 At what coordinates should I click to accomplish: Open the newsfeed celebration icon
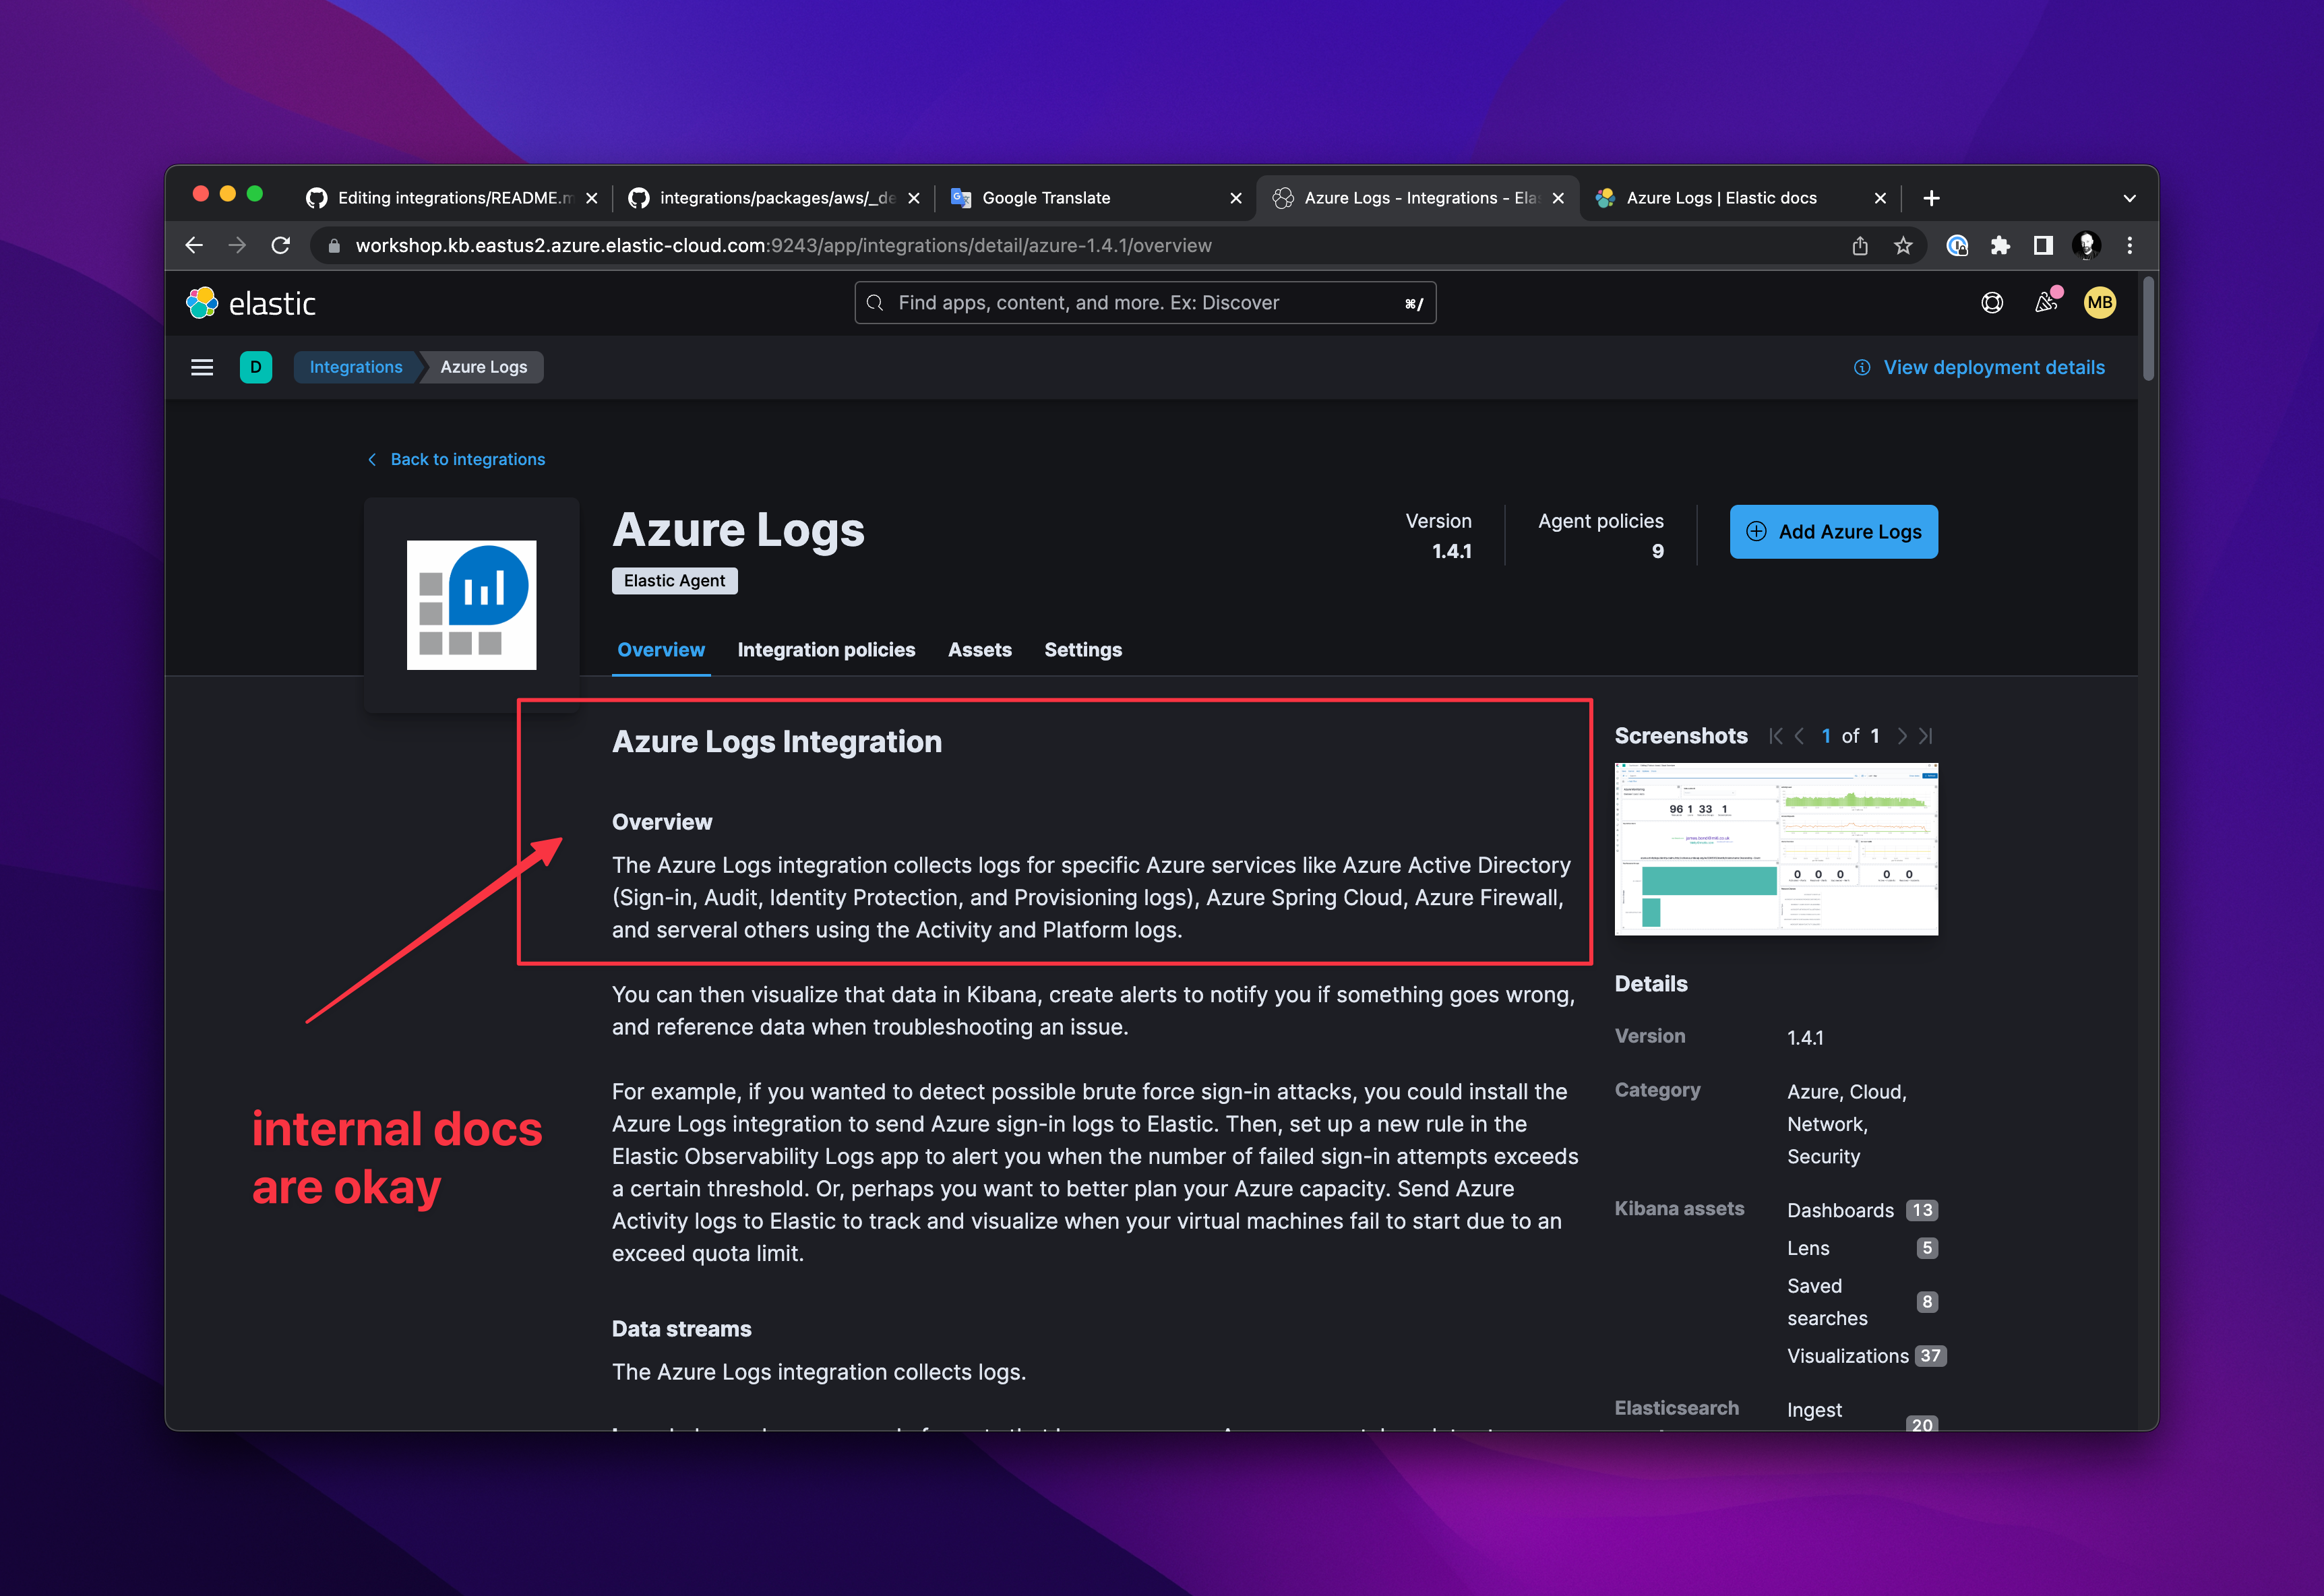2046,303
